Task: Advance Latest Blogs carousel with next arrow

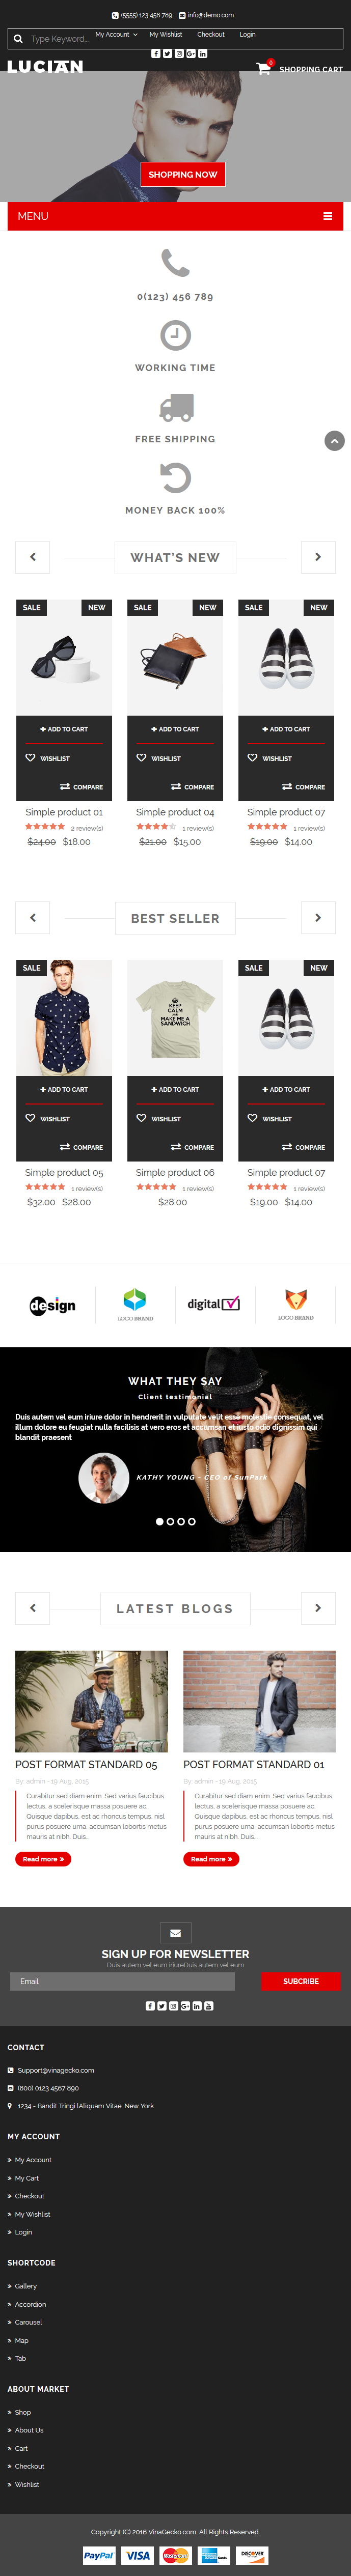Action: coord(318,1608)
